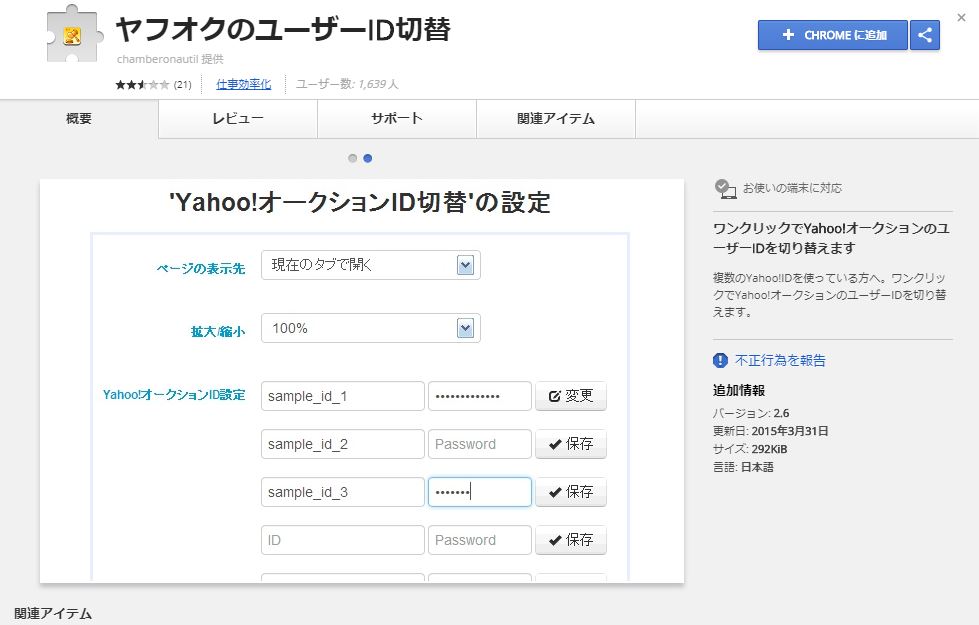This screenshot has width=979, height=625.
Task: Click the ヤフオクのユーザーID切替 title
Action: point(283,29)
